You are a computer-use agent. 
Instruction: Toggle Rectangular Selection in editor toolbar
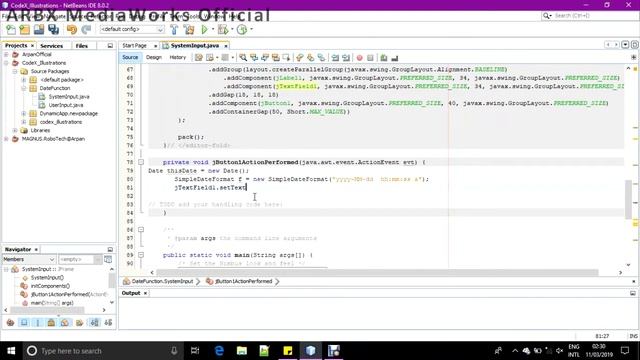286,58
